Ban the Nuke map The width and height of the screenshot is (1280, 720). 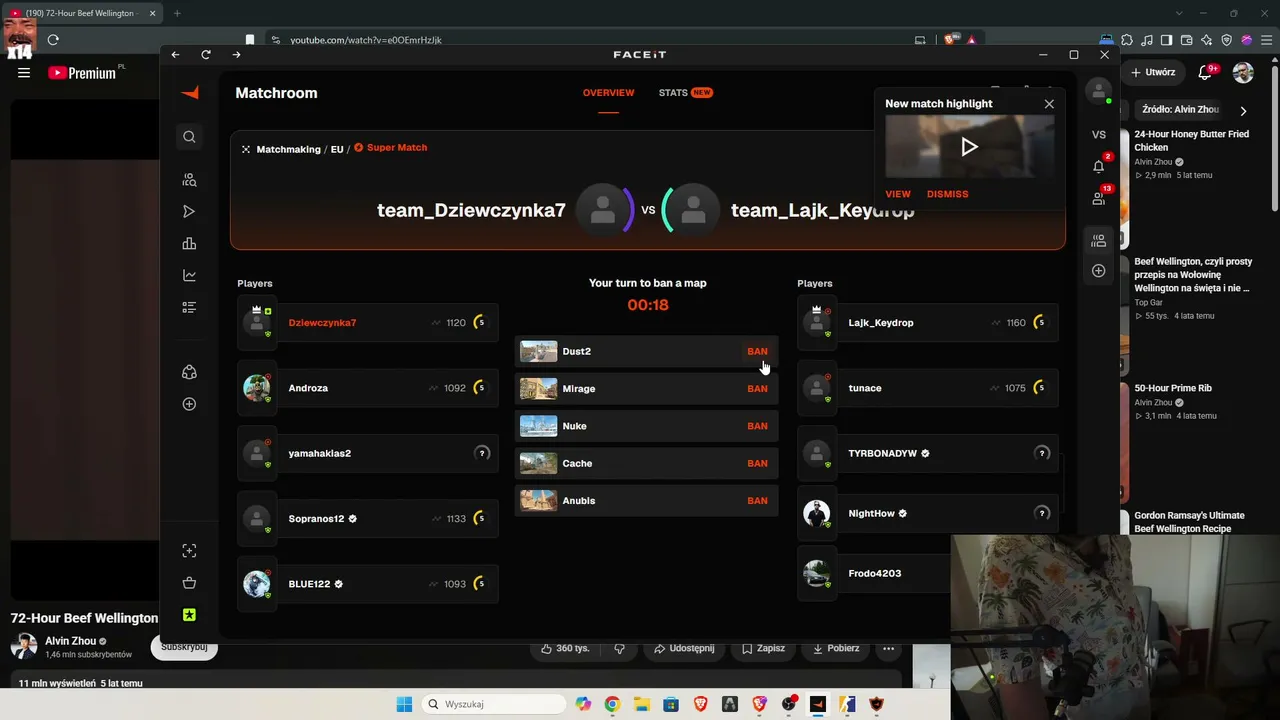[757, 426]
